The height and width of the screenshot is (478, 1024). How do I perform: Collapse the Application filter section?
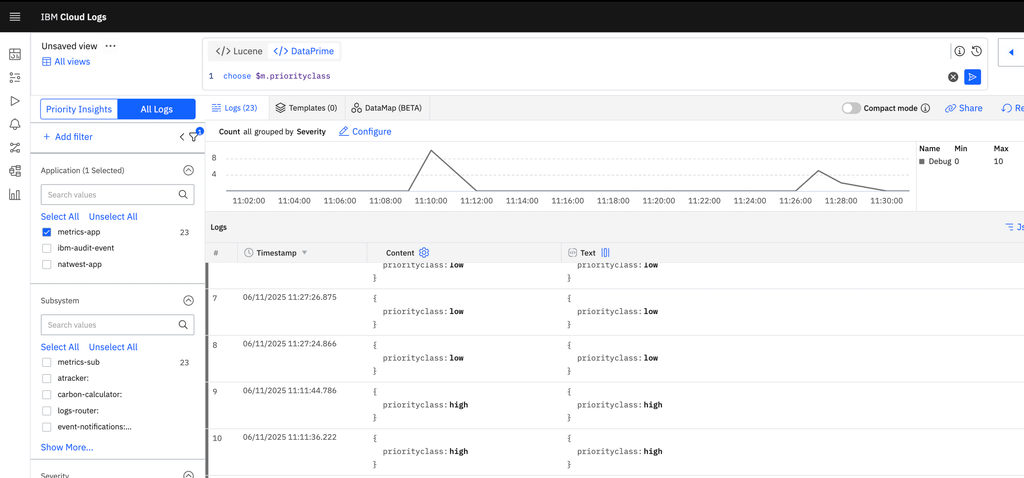click(188, 170)
